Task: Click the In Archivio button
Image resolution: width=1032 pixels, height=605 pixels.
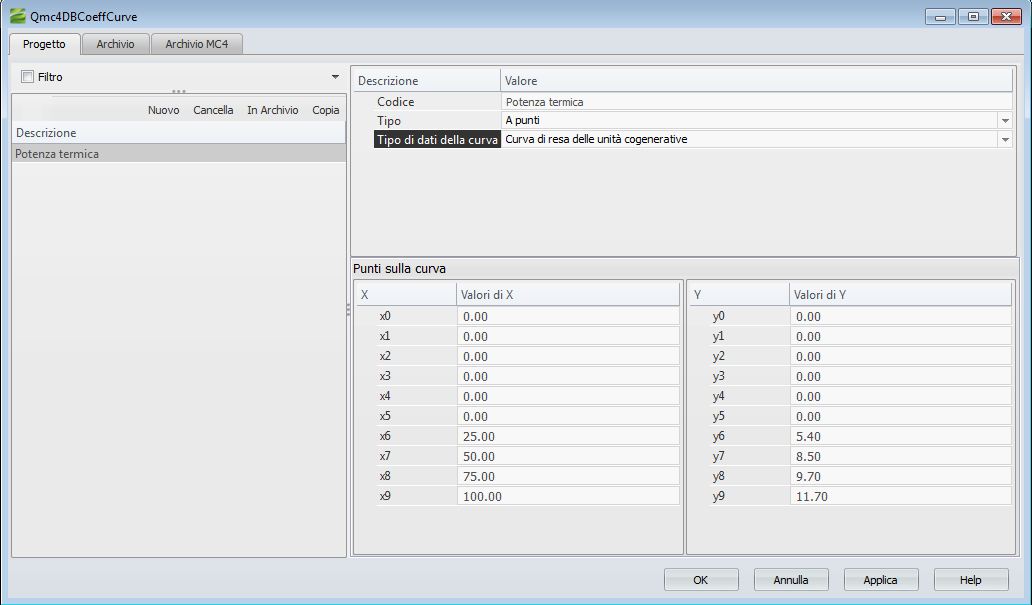Action: tap(272, 110)
